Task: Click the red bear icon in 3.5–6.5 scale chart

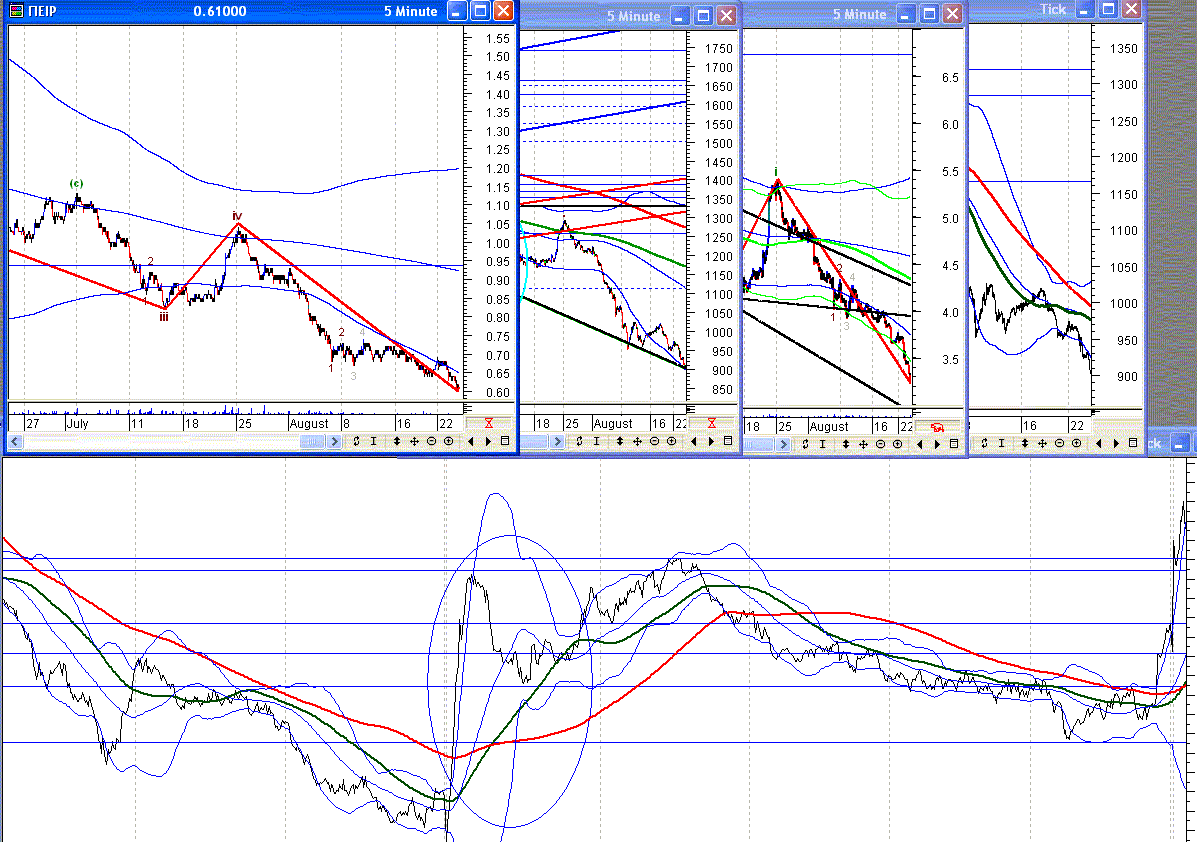Action: pyautogui.click(x=937, y=427)
